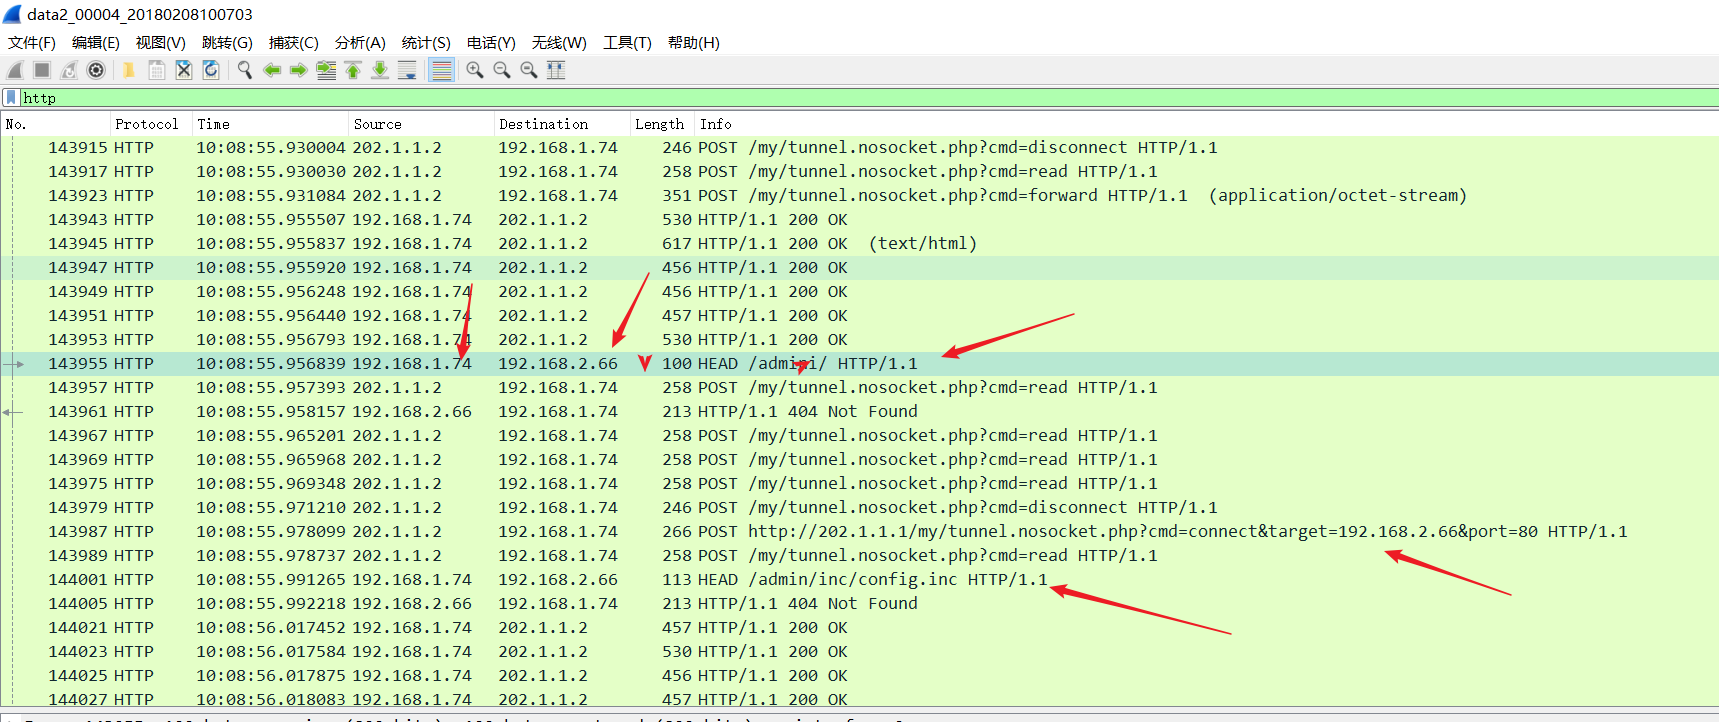Select packet 143917 cmd=read row
The width and height of the screenshot is (1719, 722).
[859, 172]
